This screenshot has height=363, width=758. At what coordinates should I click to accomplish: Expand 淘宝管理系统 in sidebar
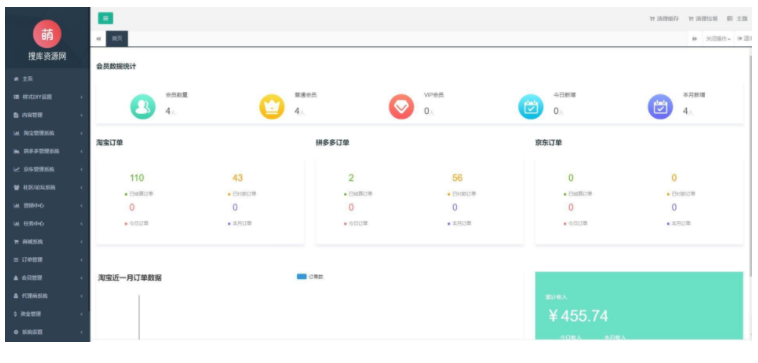pos(47,133)
